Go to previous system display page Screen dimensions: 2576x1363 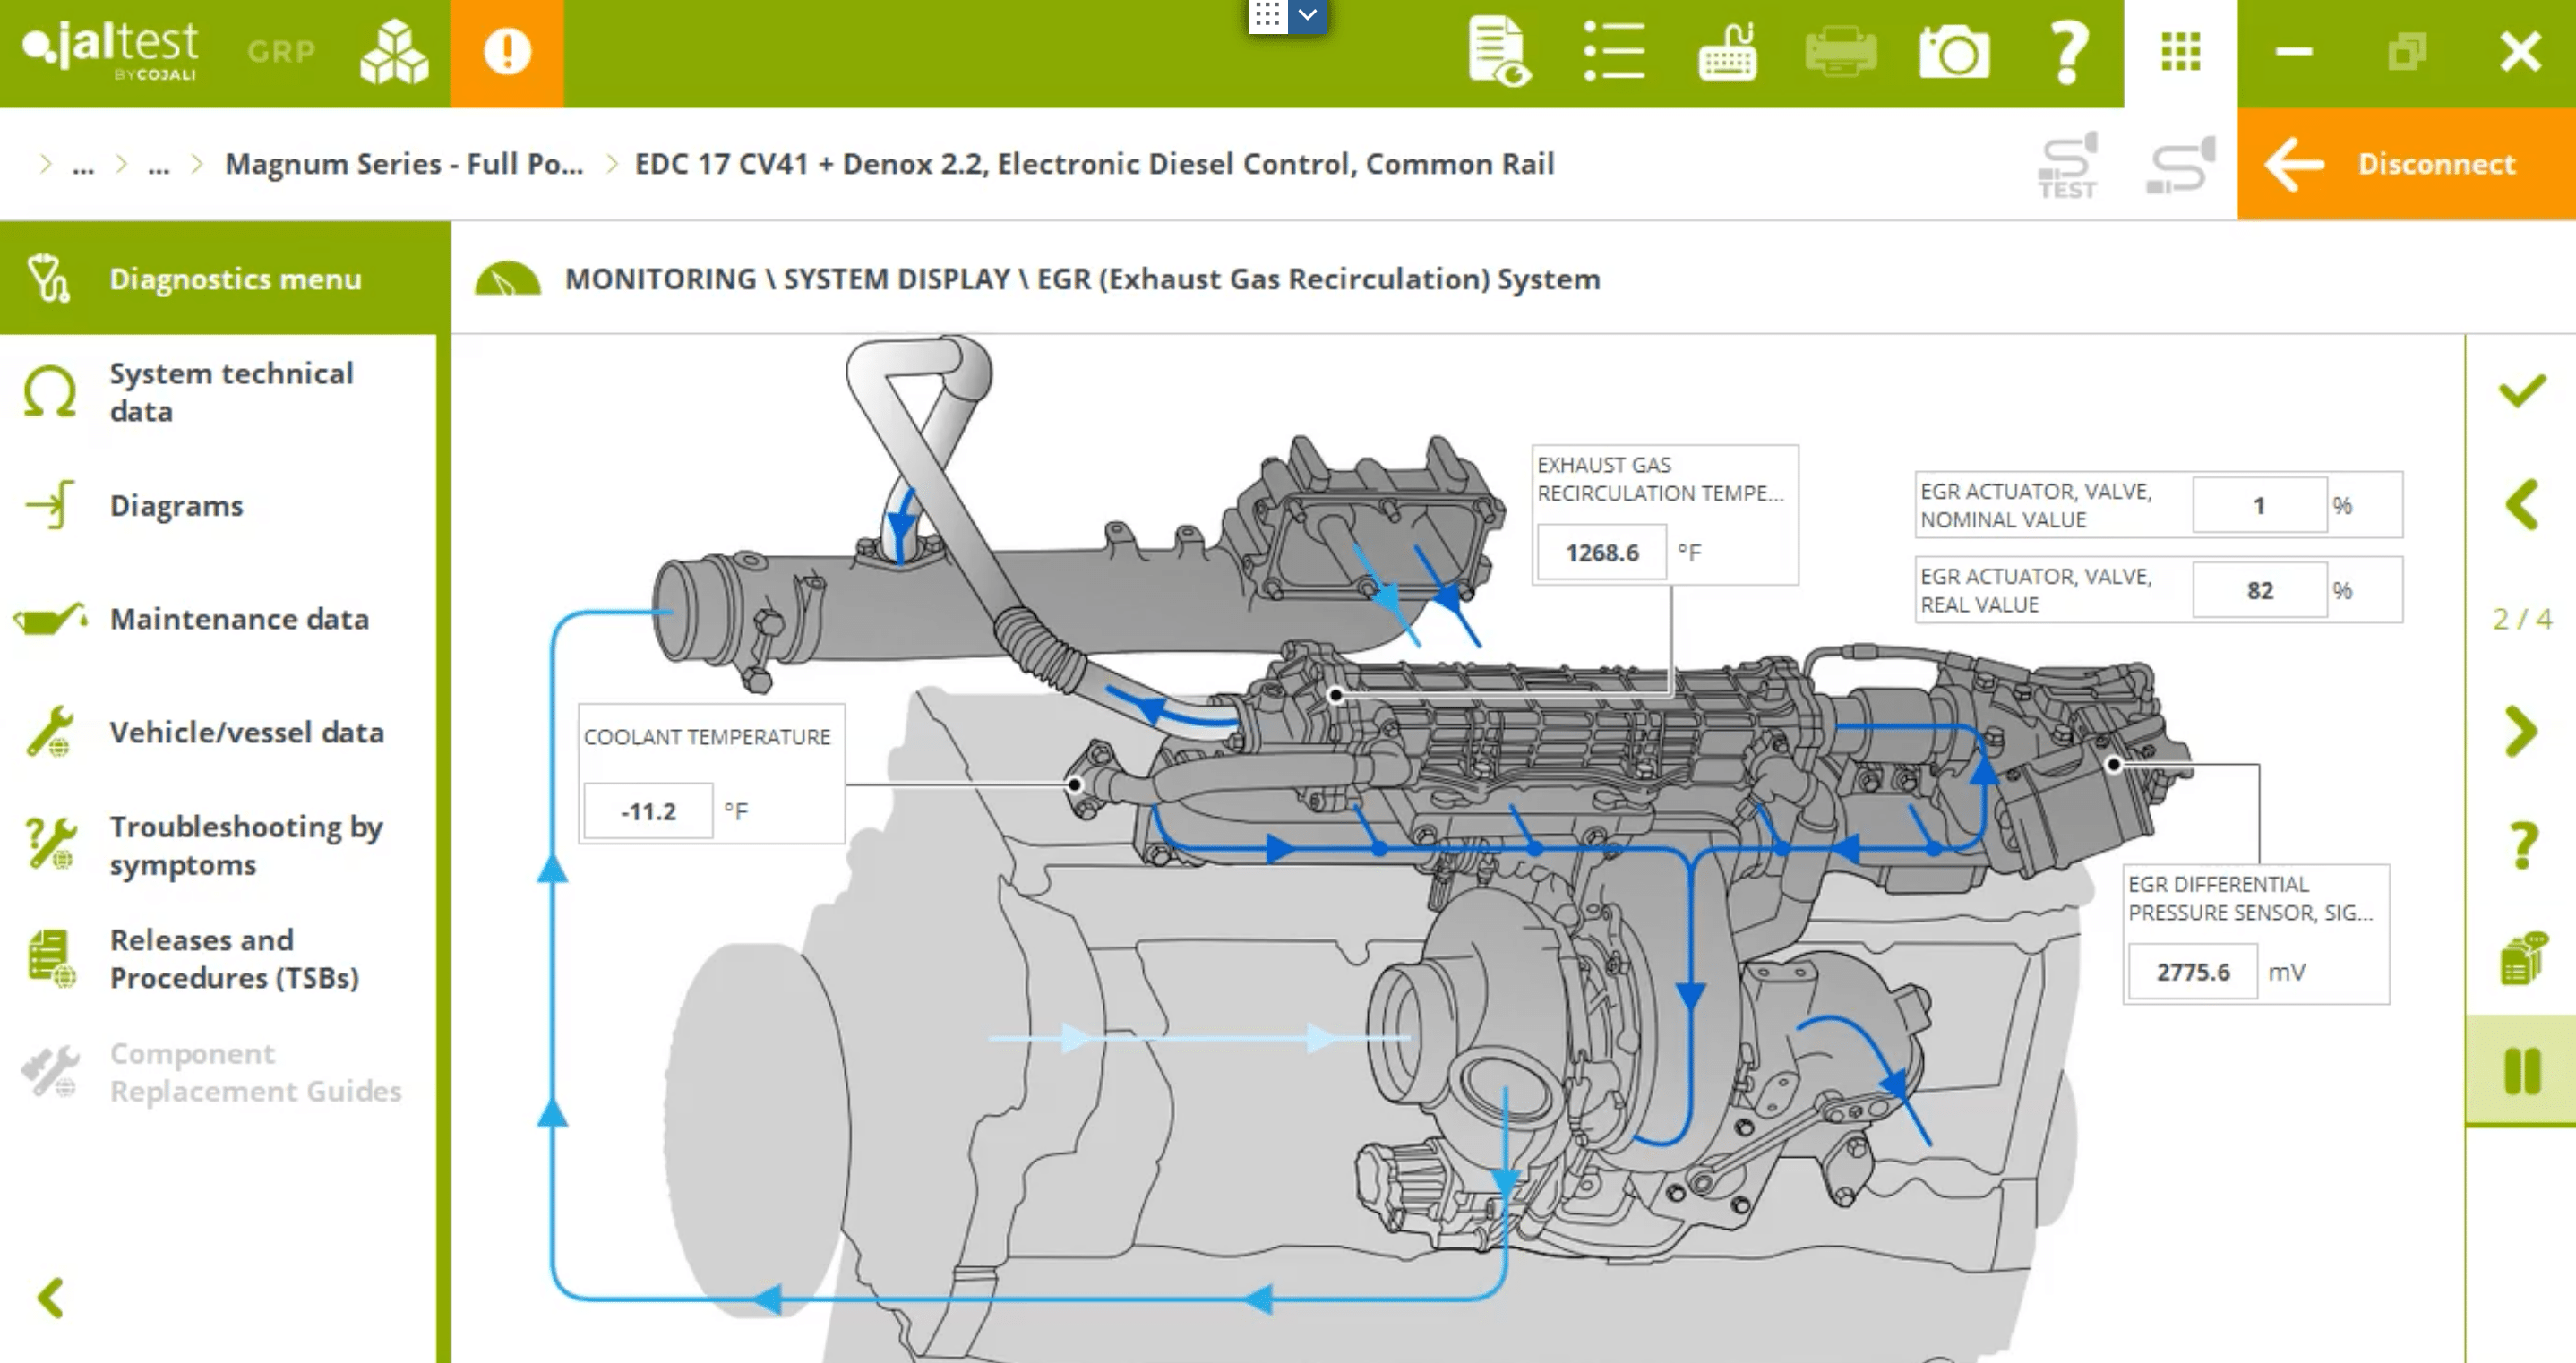[x=2521, y=505]
